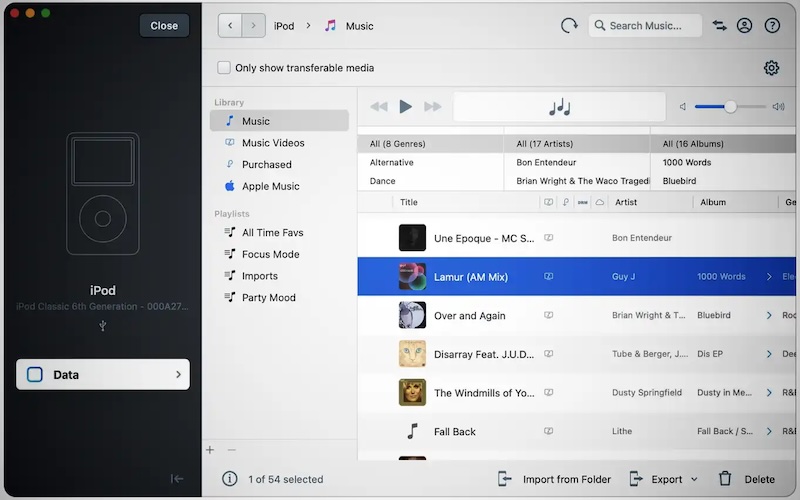Click Import from Folder

(554, 479)
